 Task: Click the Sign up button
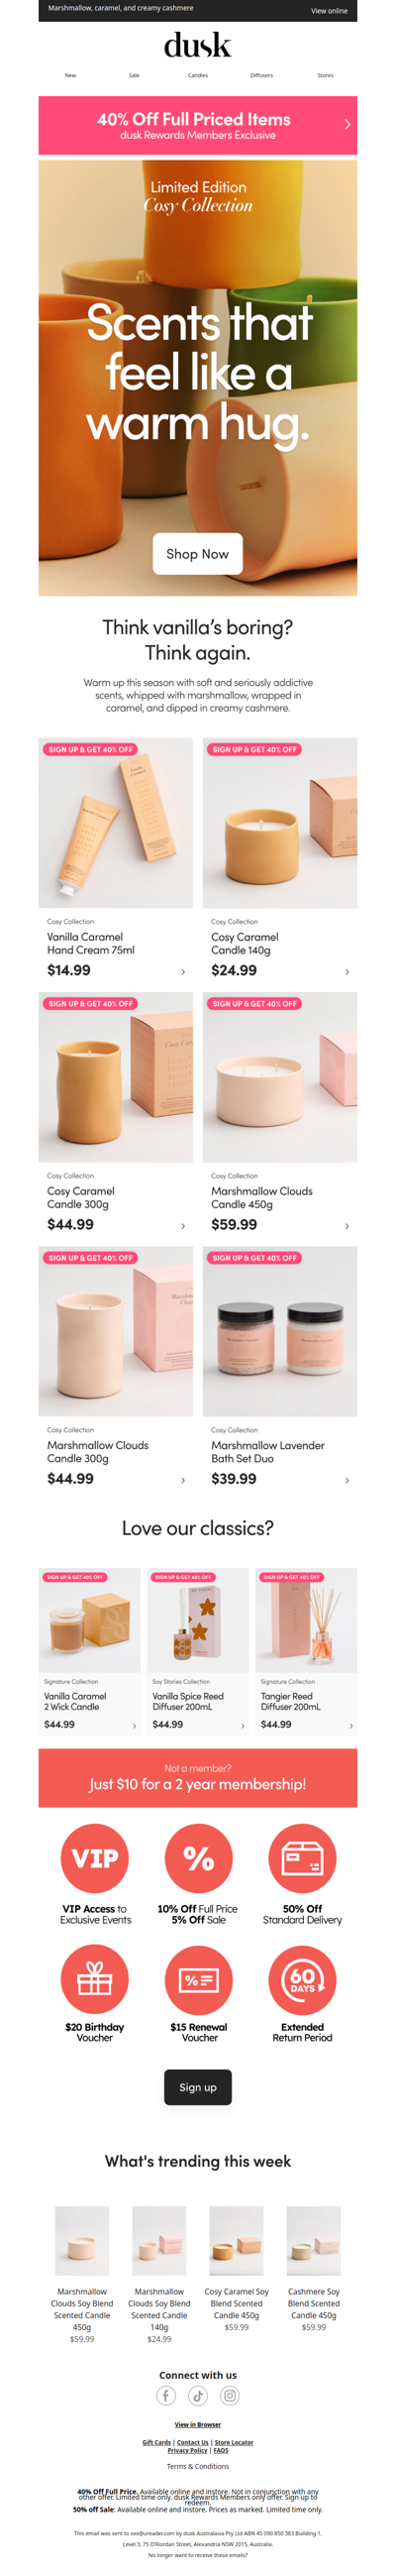[x=198, y=2088]
